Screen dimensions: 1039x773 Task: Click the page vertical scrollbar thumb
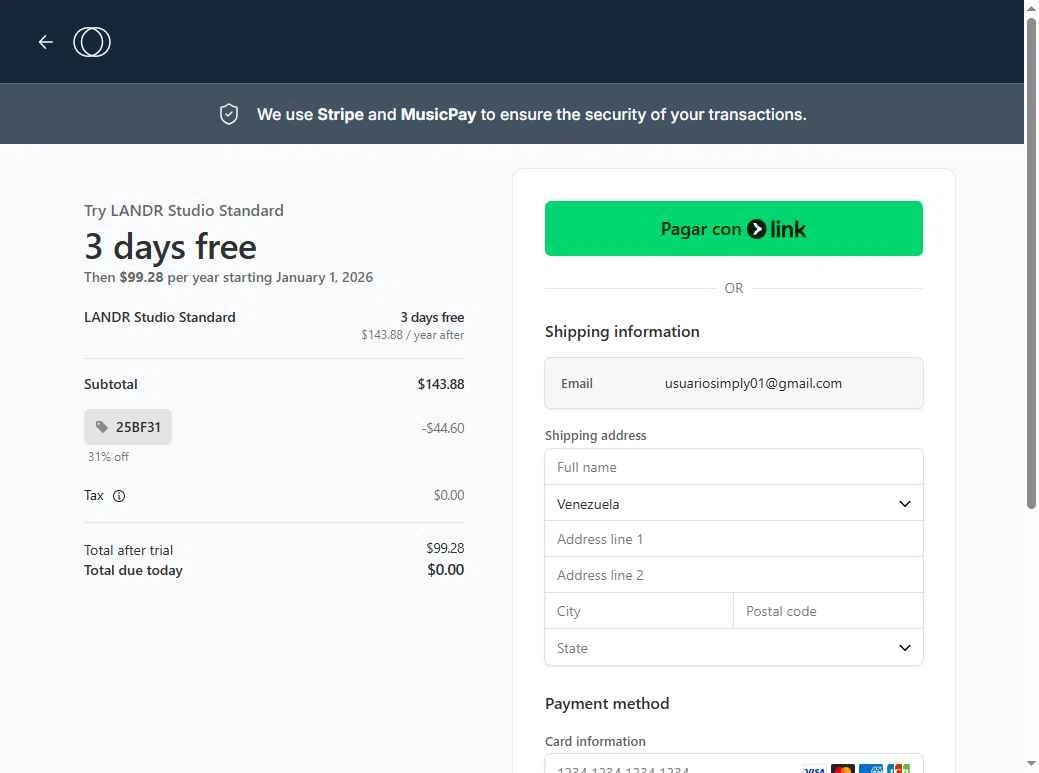coord(1031,264)
